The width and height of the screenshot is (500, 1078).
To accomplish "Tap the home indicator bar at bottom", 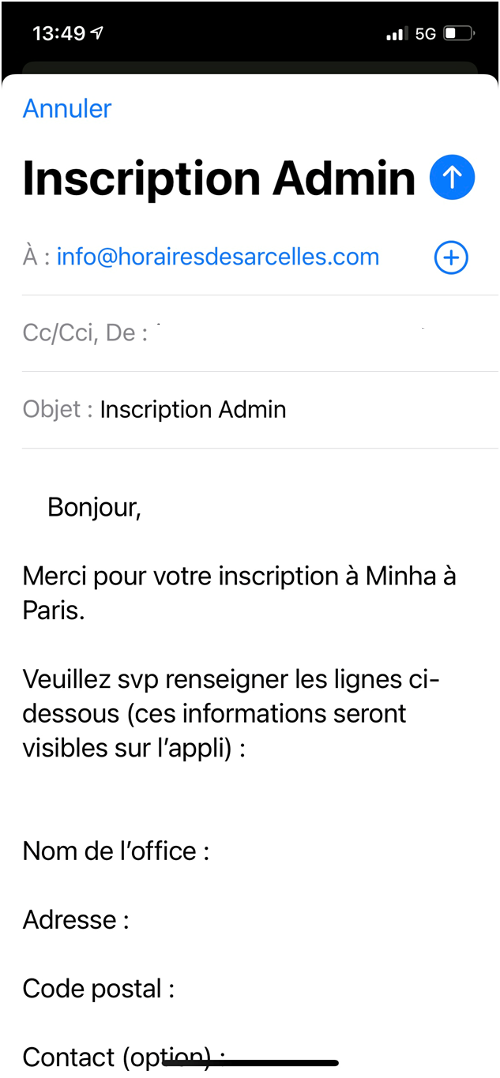I will click(250, 1063).
